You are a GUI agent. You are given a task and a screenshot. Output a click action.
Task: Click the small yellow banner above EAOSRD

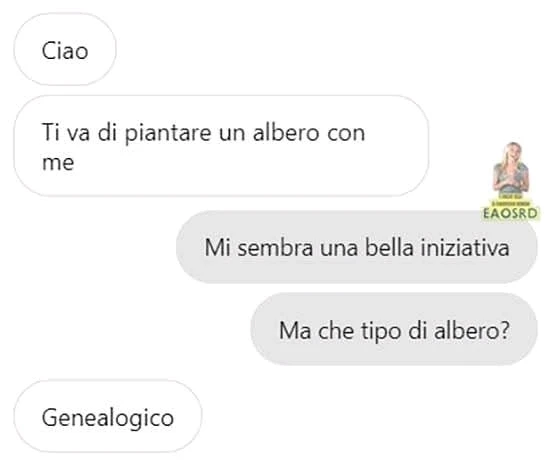click(x=510, y=203)
